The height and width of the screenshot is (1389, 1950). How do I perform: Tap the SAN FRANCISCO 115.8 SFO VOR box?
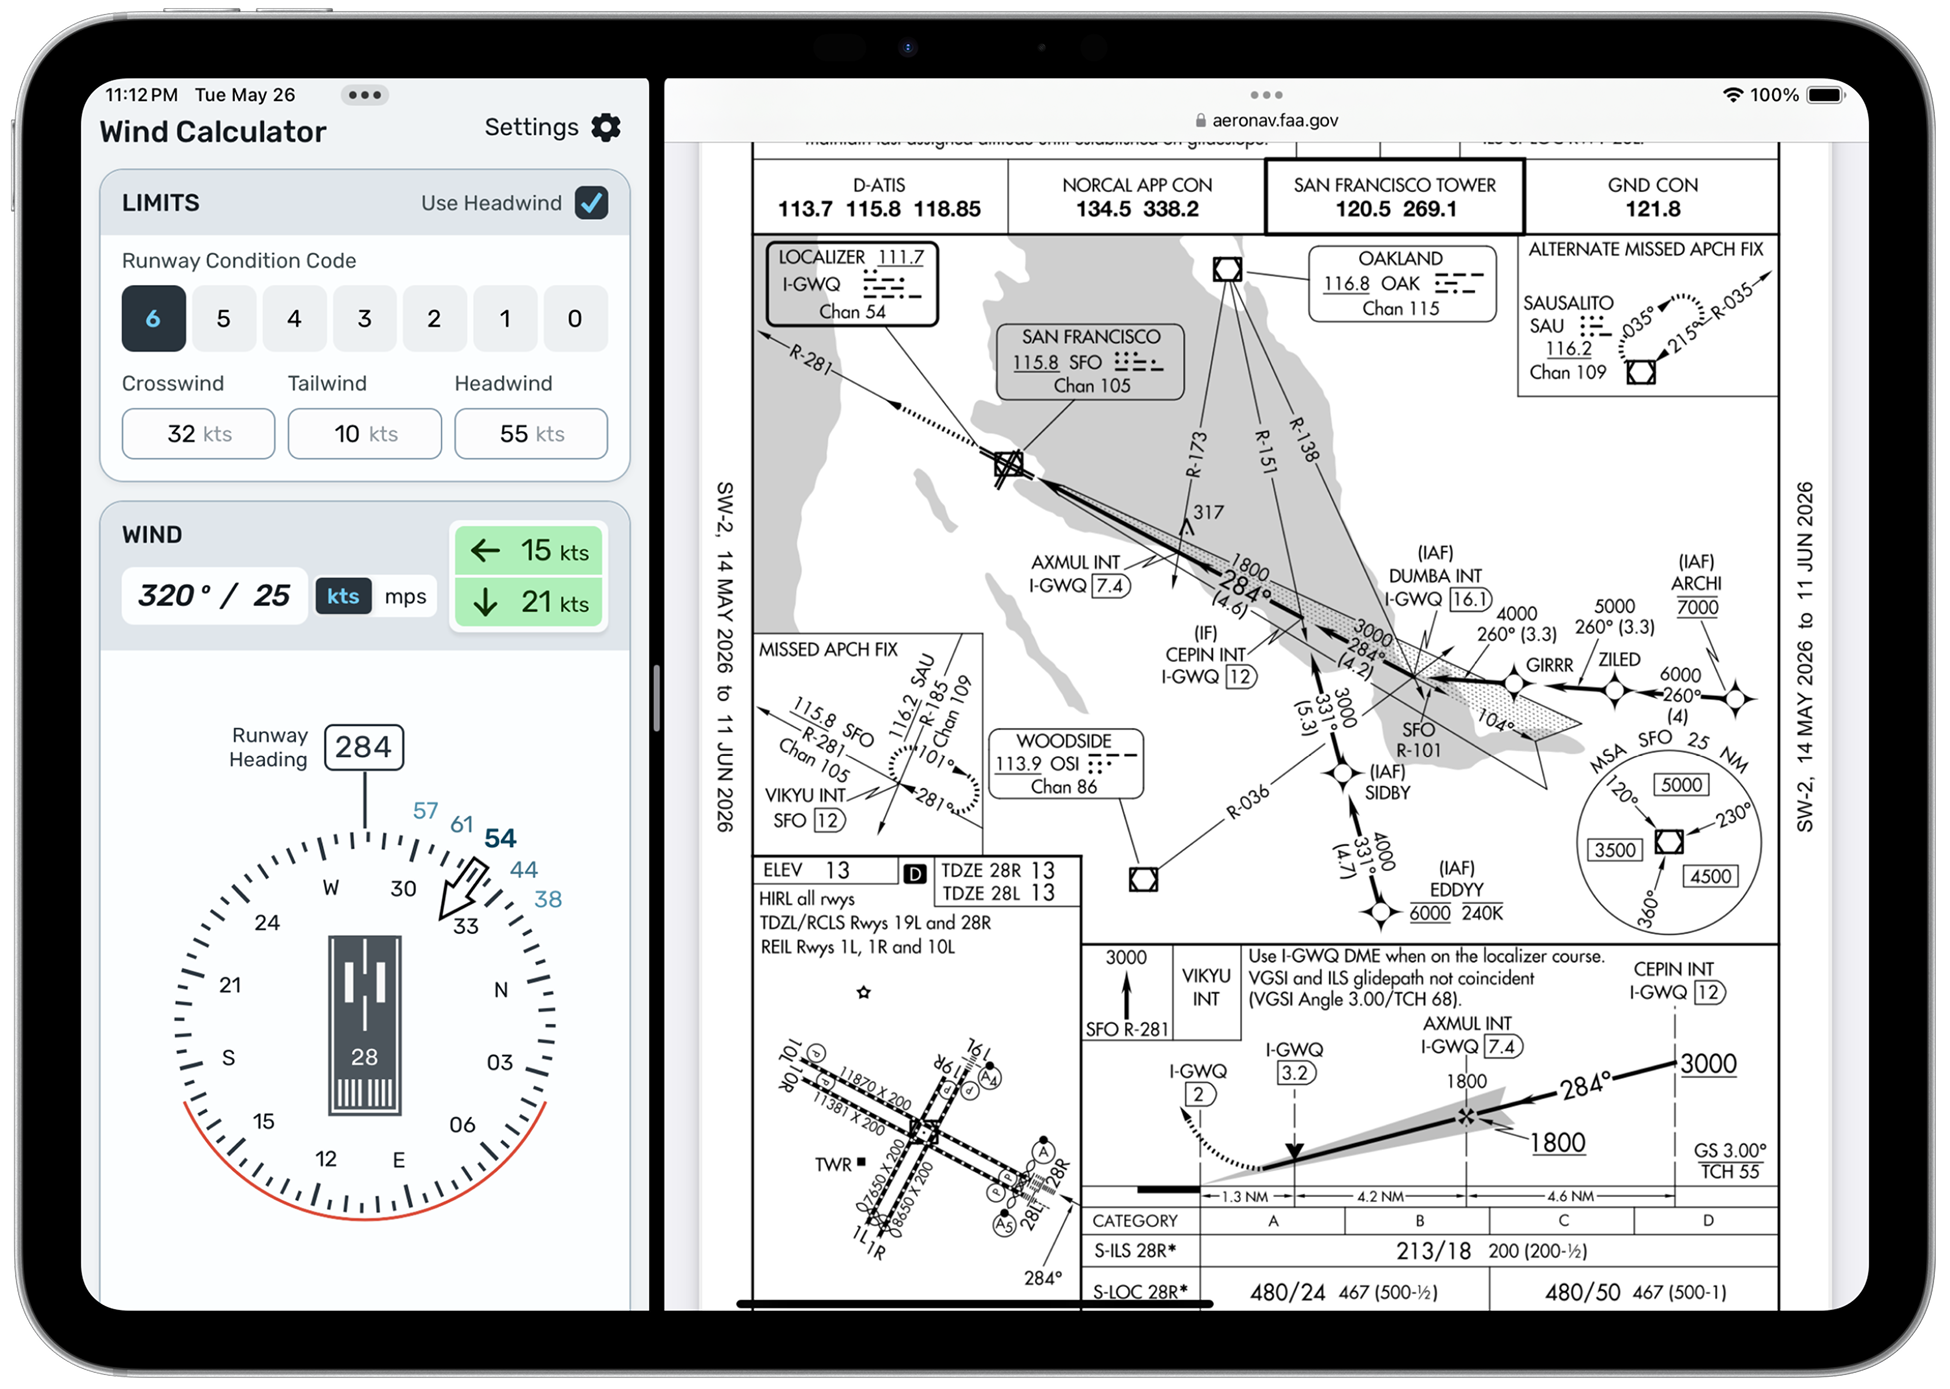pyautogui.click(x=1090, y=361)
